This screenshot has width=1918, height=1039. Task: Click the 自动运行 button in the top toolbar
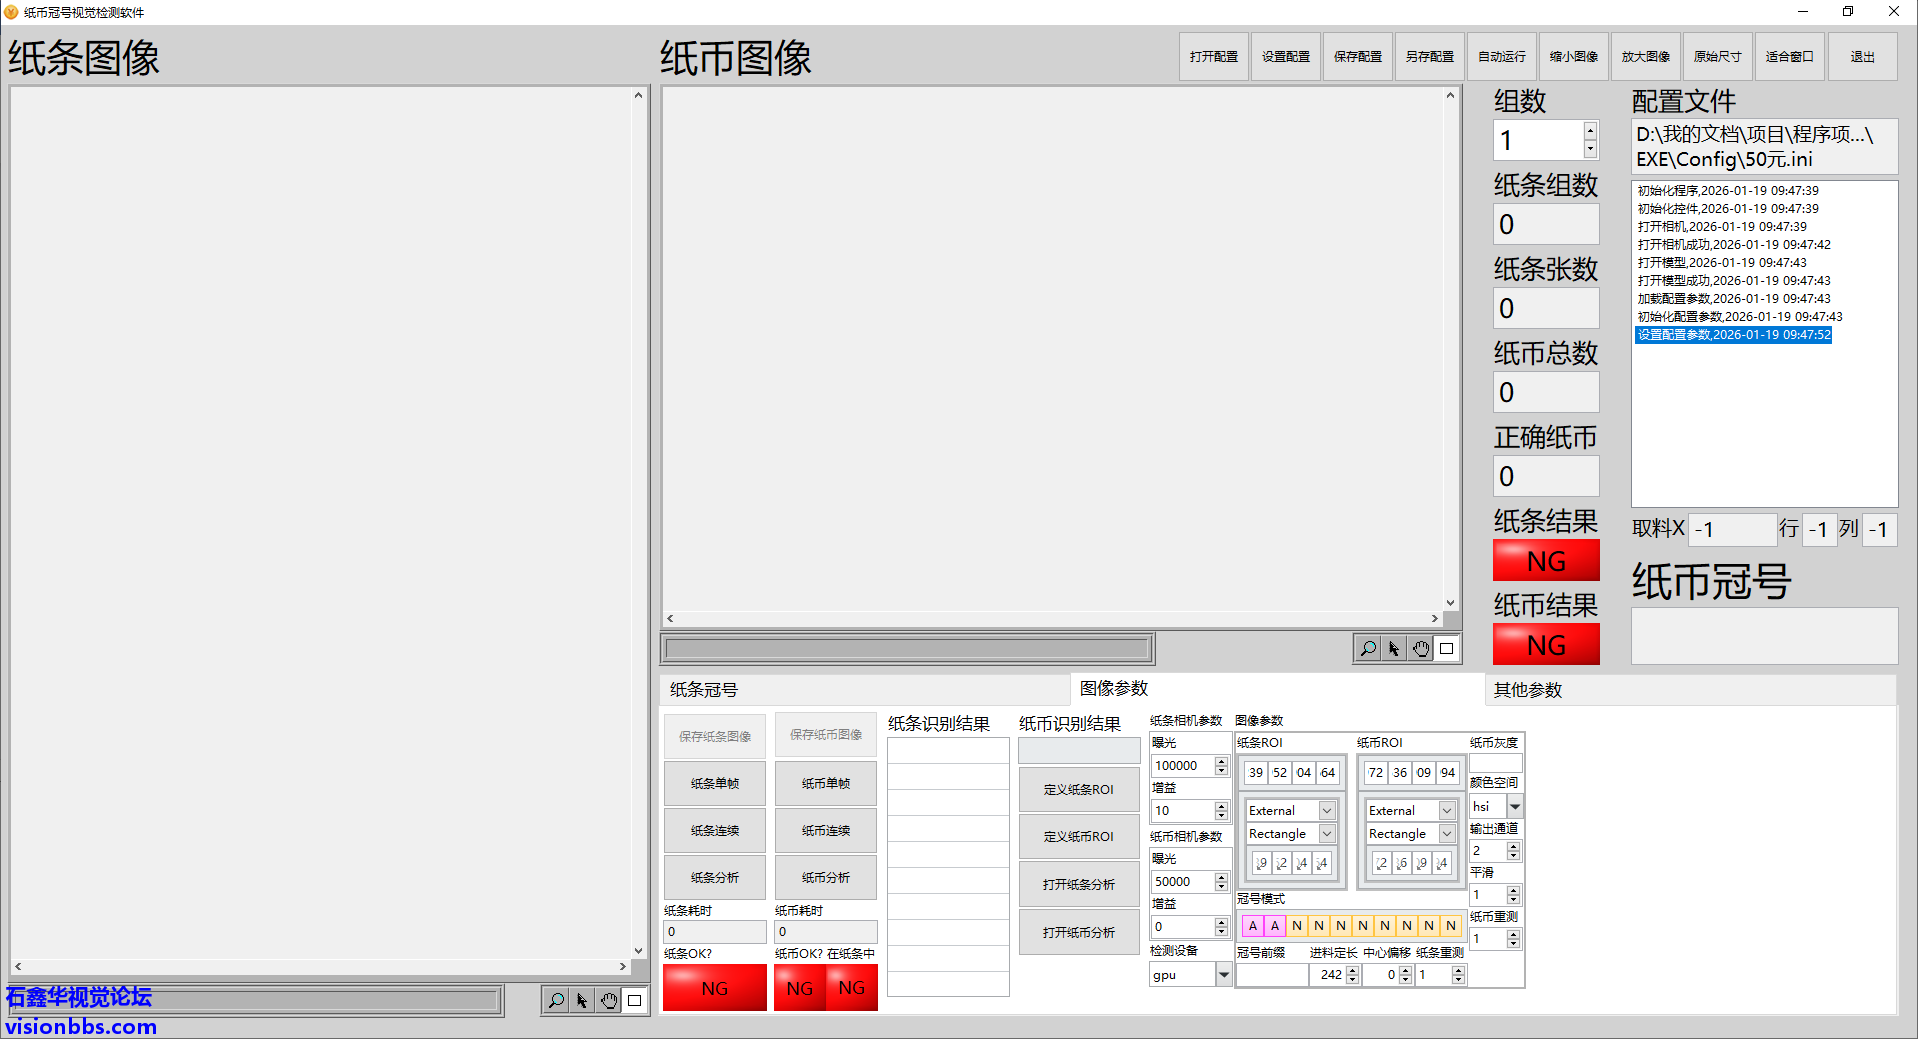click(x=1501, y=56)
